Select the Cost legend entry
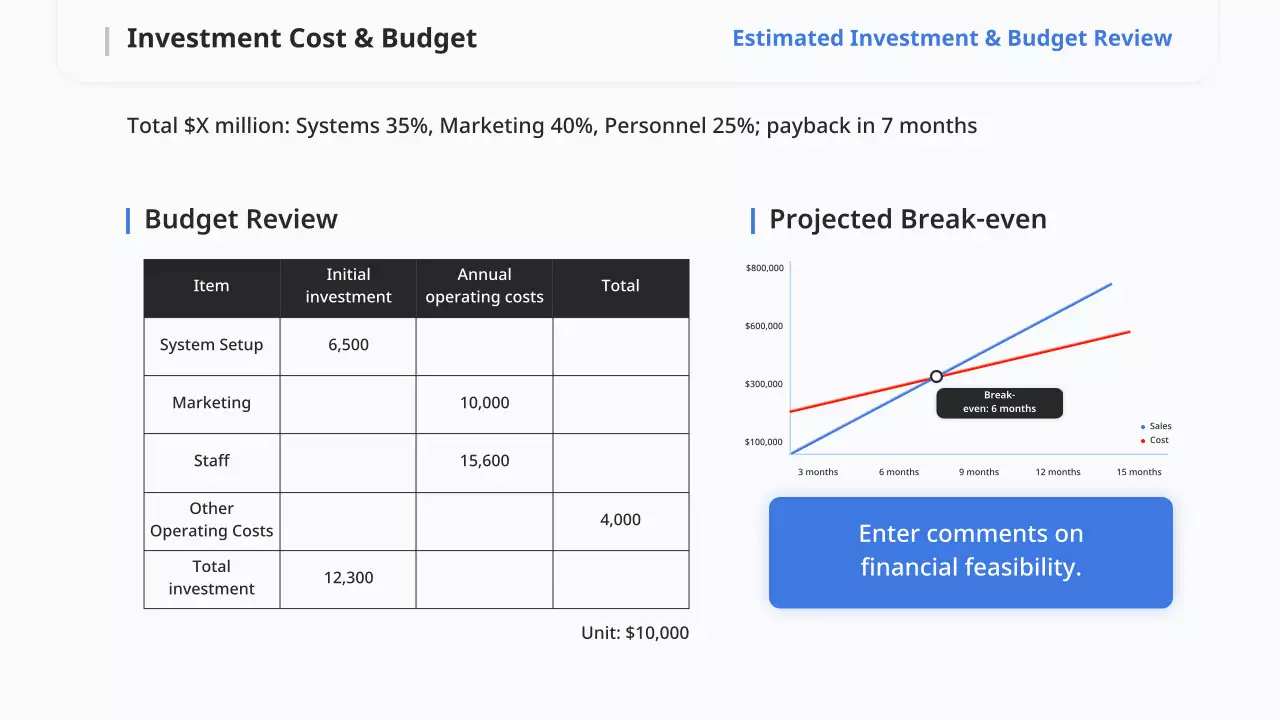 [1157, 440]
